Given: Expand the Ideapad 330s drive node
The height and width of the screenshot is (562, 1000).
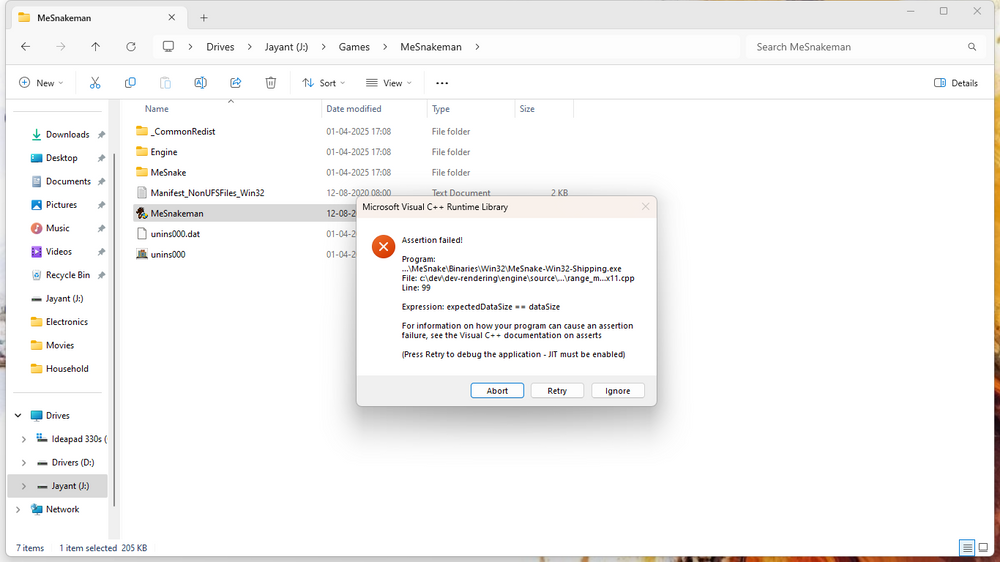Looking at the screenshot, I should point(24,439).
